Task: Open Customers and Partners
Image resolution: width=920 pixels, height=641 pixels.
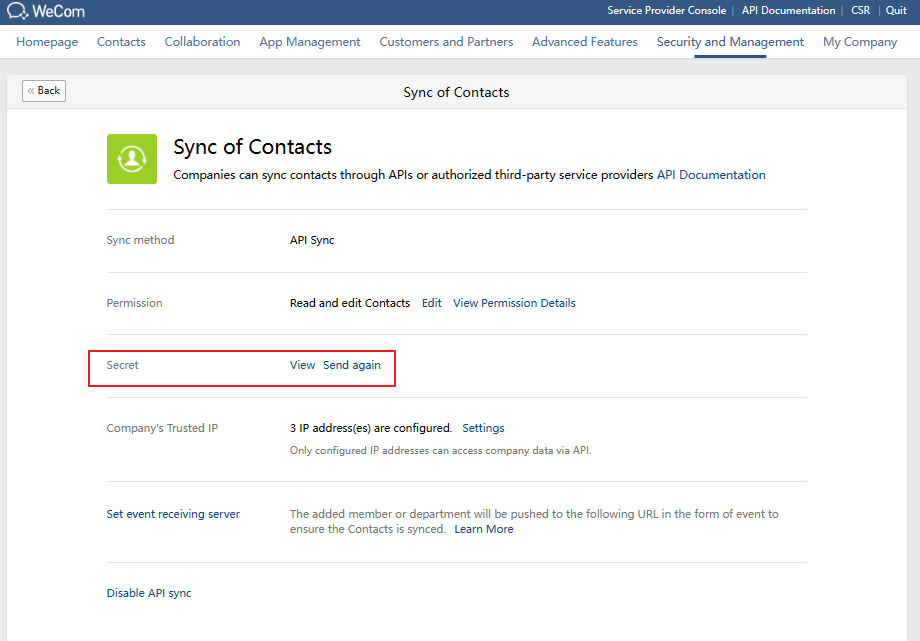Action: click(x=446, y=42)
